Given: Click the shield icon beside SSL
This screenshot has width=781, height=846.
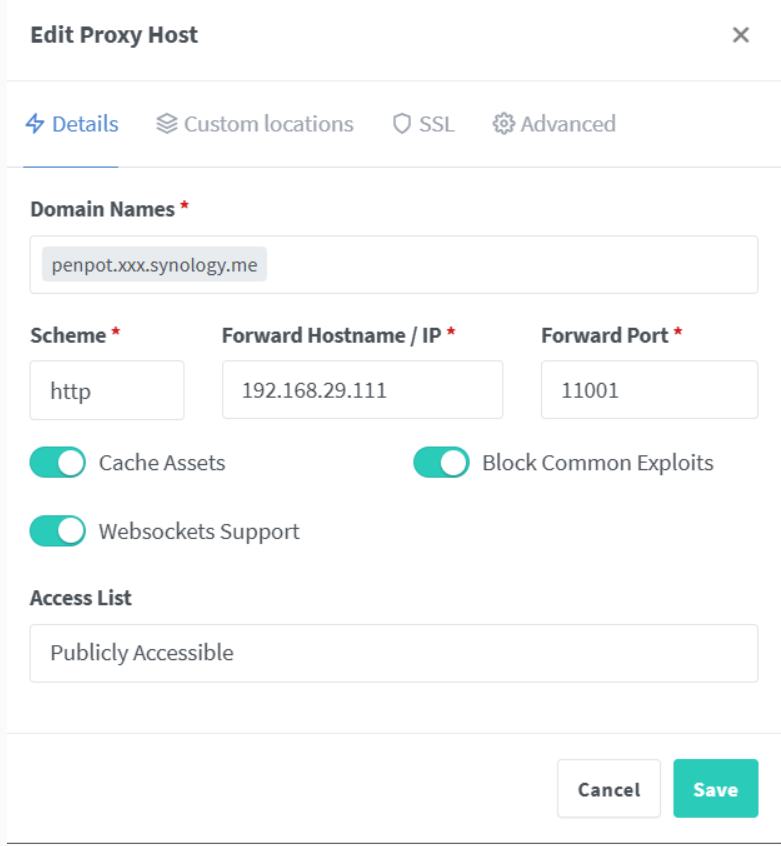Looking at the screenshot, I should tap(402, 124).
